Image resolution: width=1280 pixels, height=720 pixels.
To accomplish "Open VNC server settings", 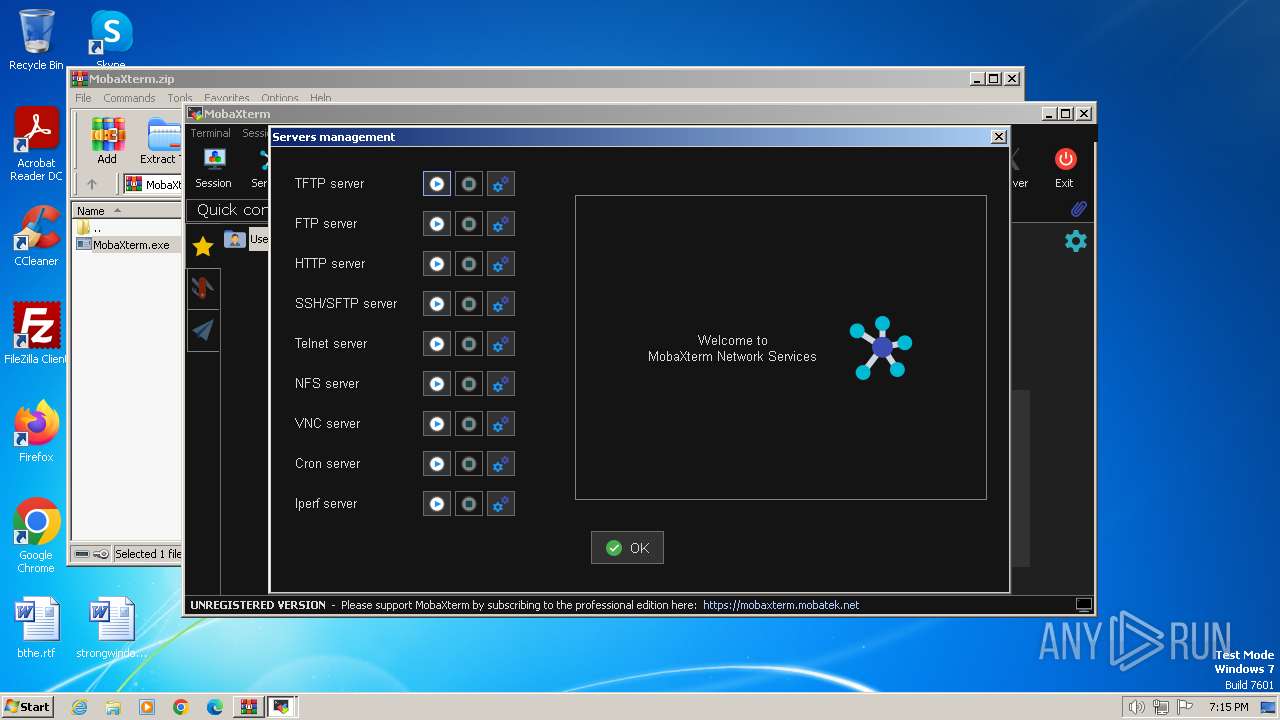I will tap(501, 424).
